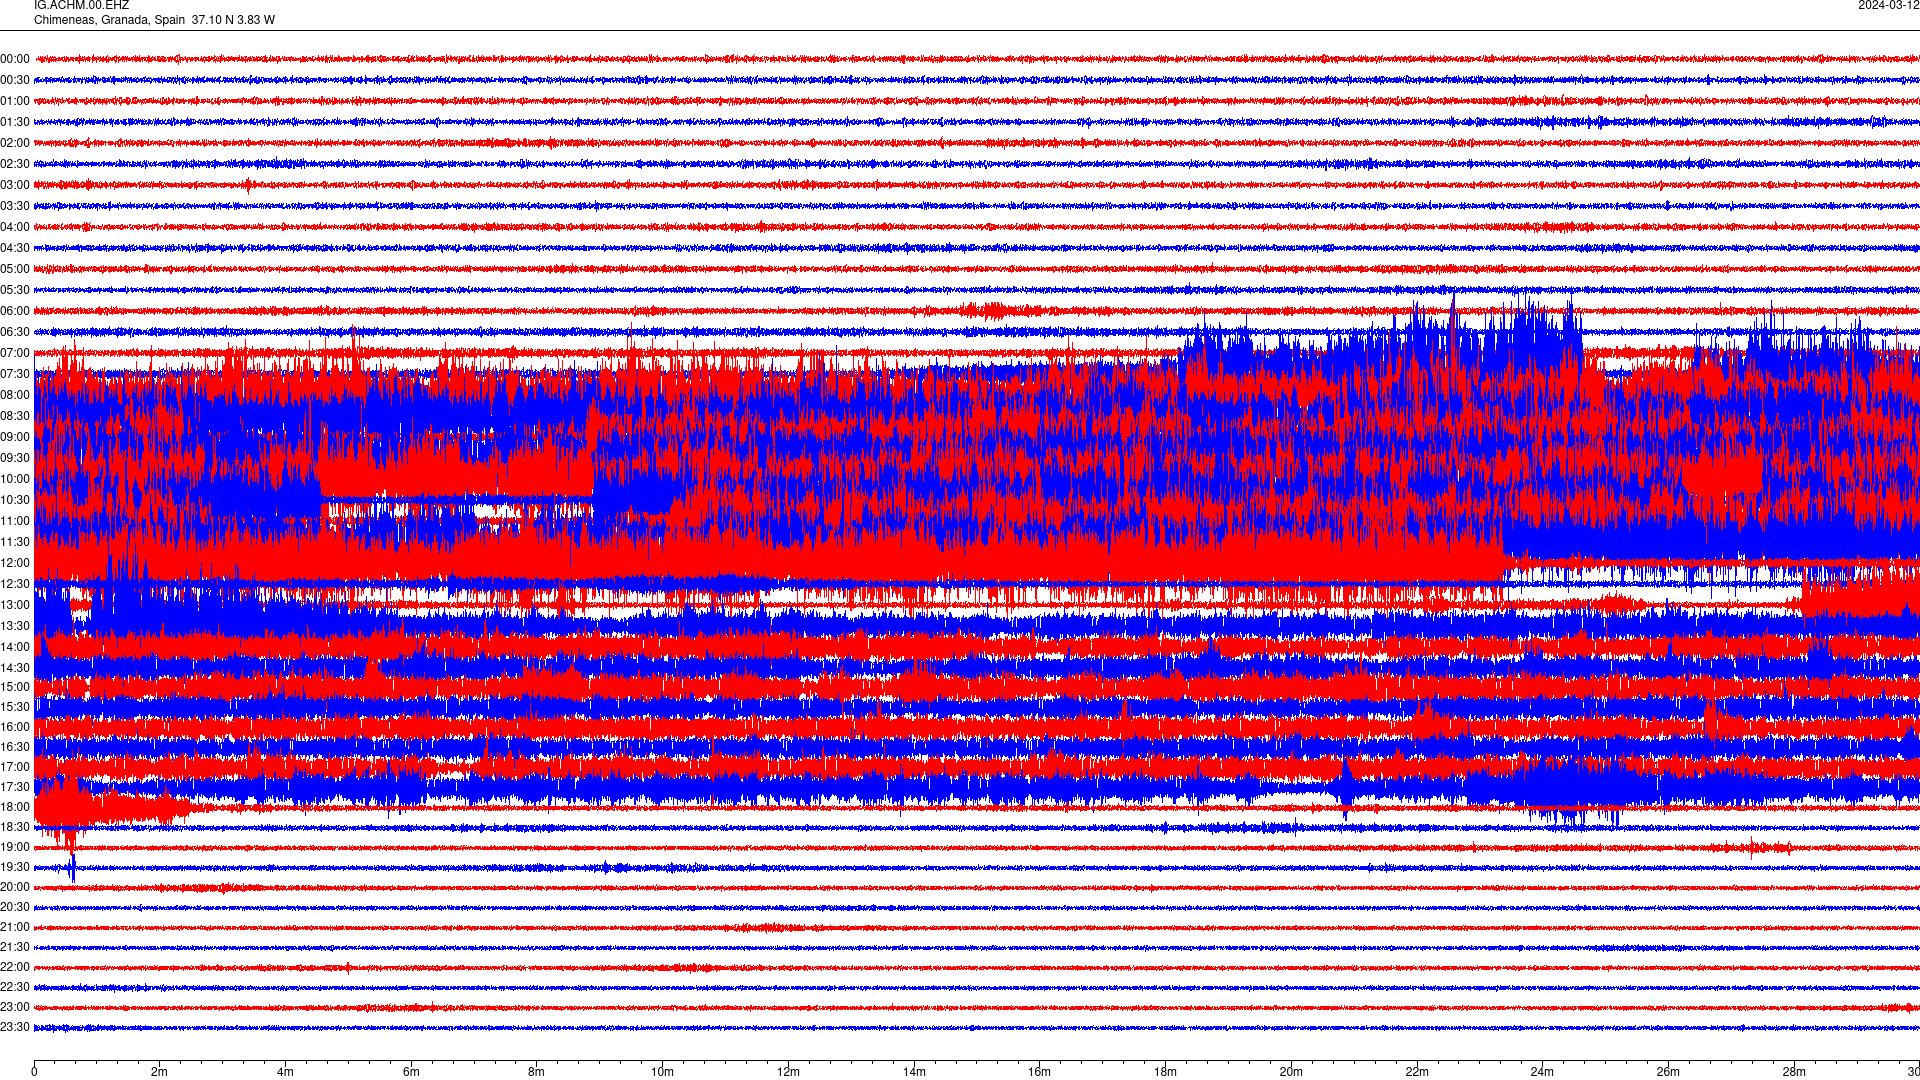
Task: Select the 02:00 time row label
Action: (15, 143)
